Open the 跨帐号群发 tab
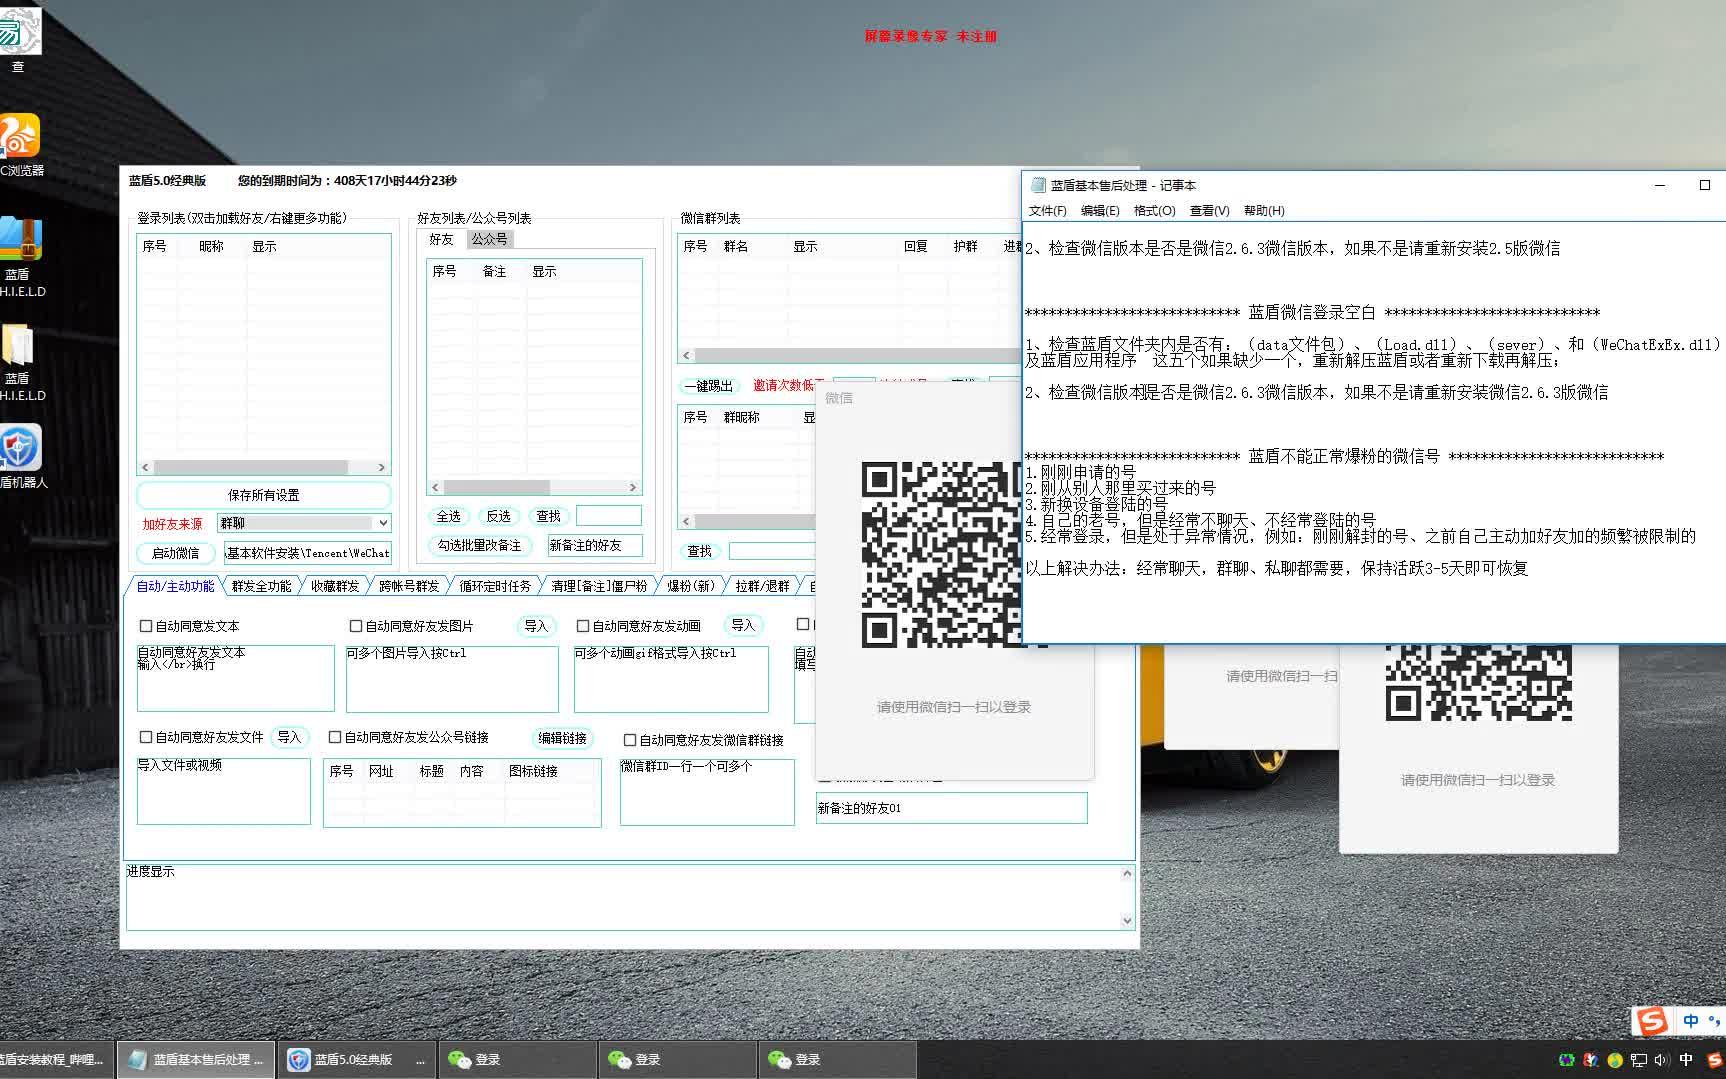Viewport: 1726px width, 1079px height. pyautogui.click(x=408, y=586)
